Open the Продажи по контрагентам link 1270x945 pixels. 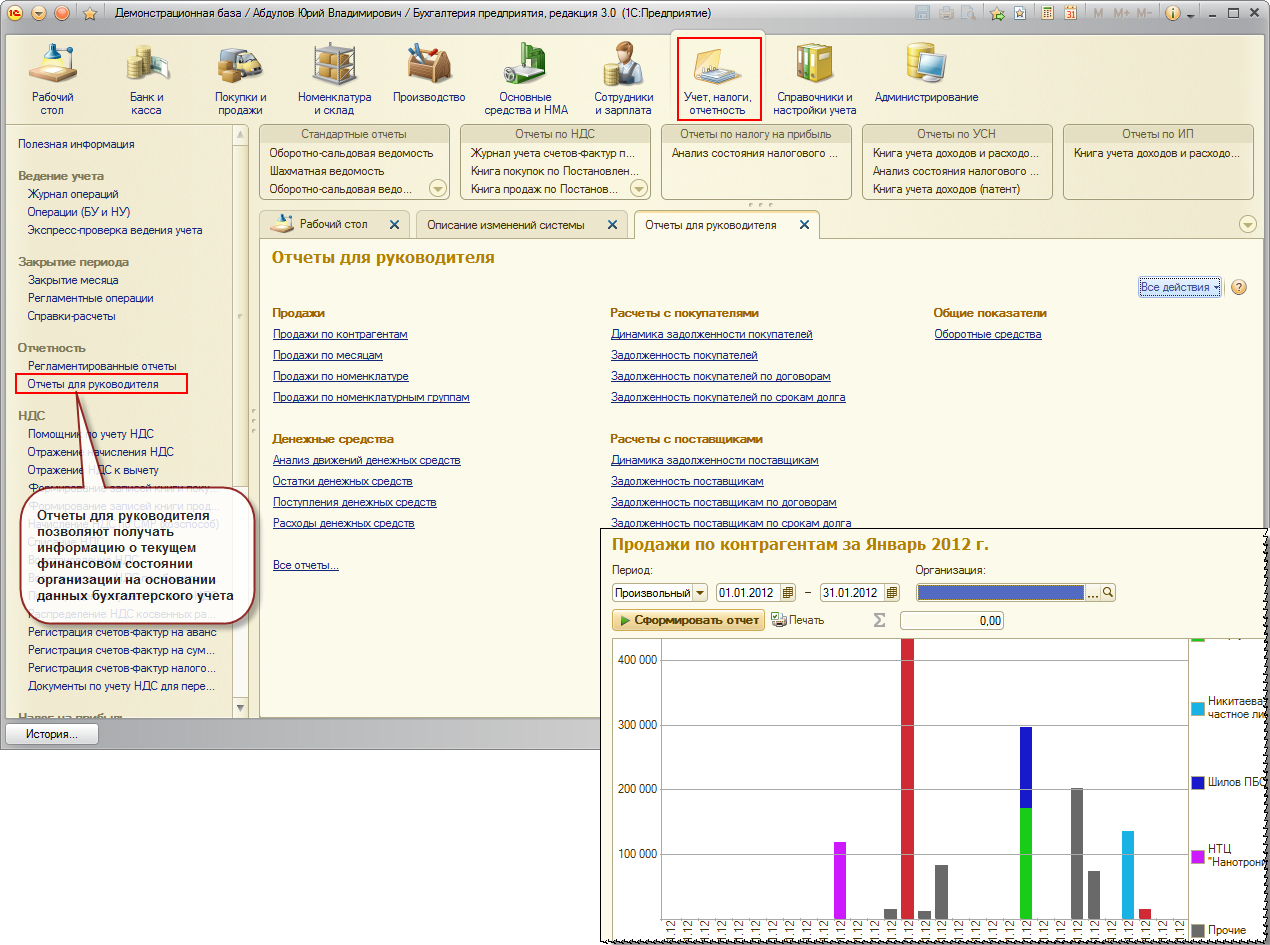click(x=340, y=334)
